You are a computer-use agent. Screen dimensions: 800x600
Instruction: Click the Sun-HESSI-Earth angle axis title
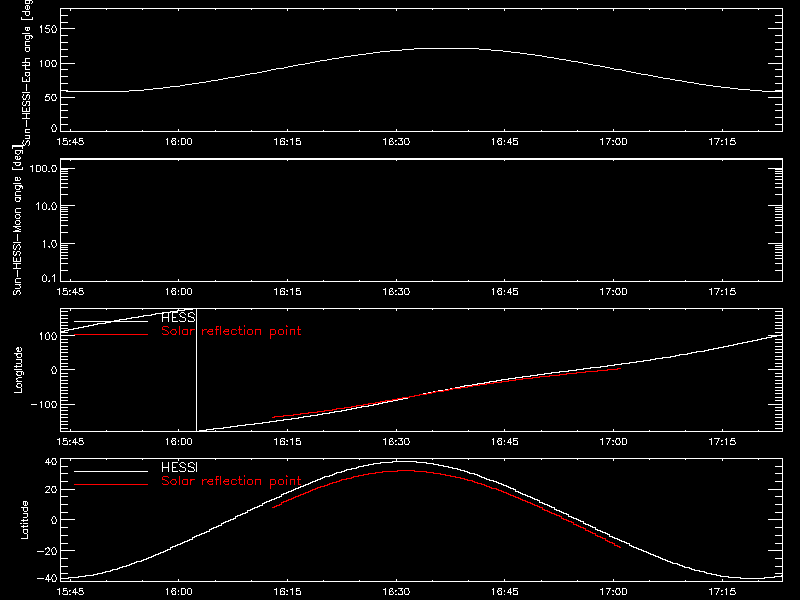(x=26, y=73)
